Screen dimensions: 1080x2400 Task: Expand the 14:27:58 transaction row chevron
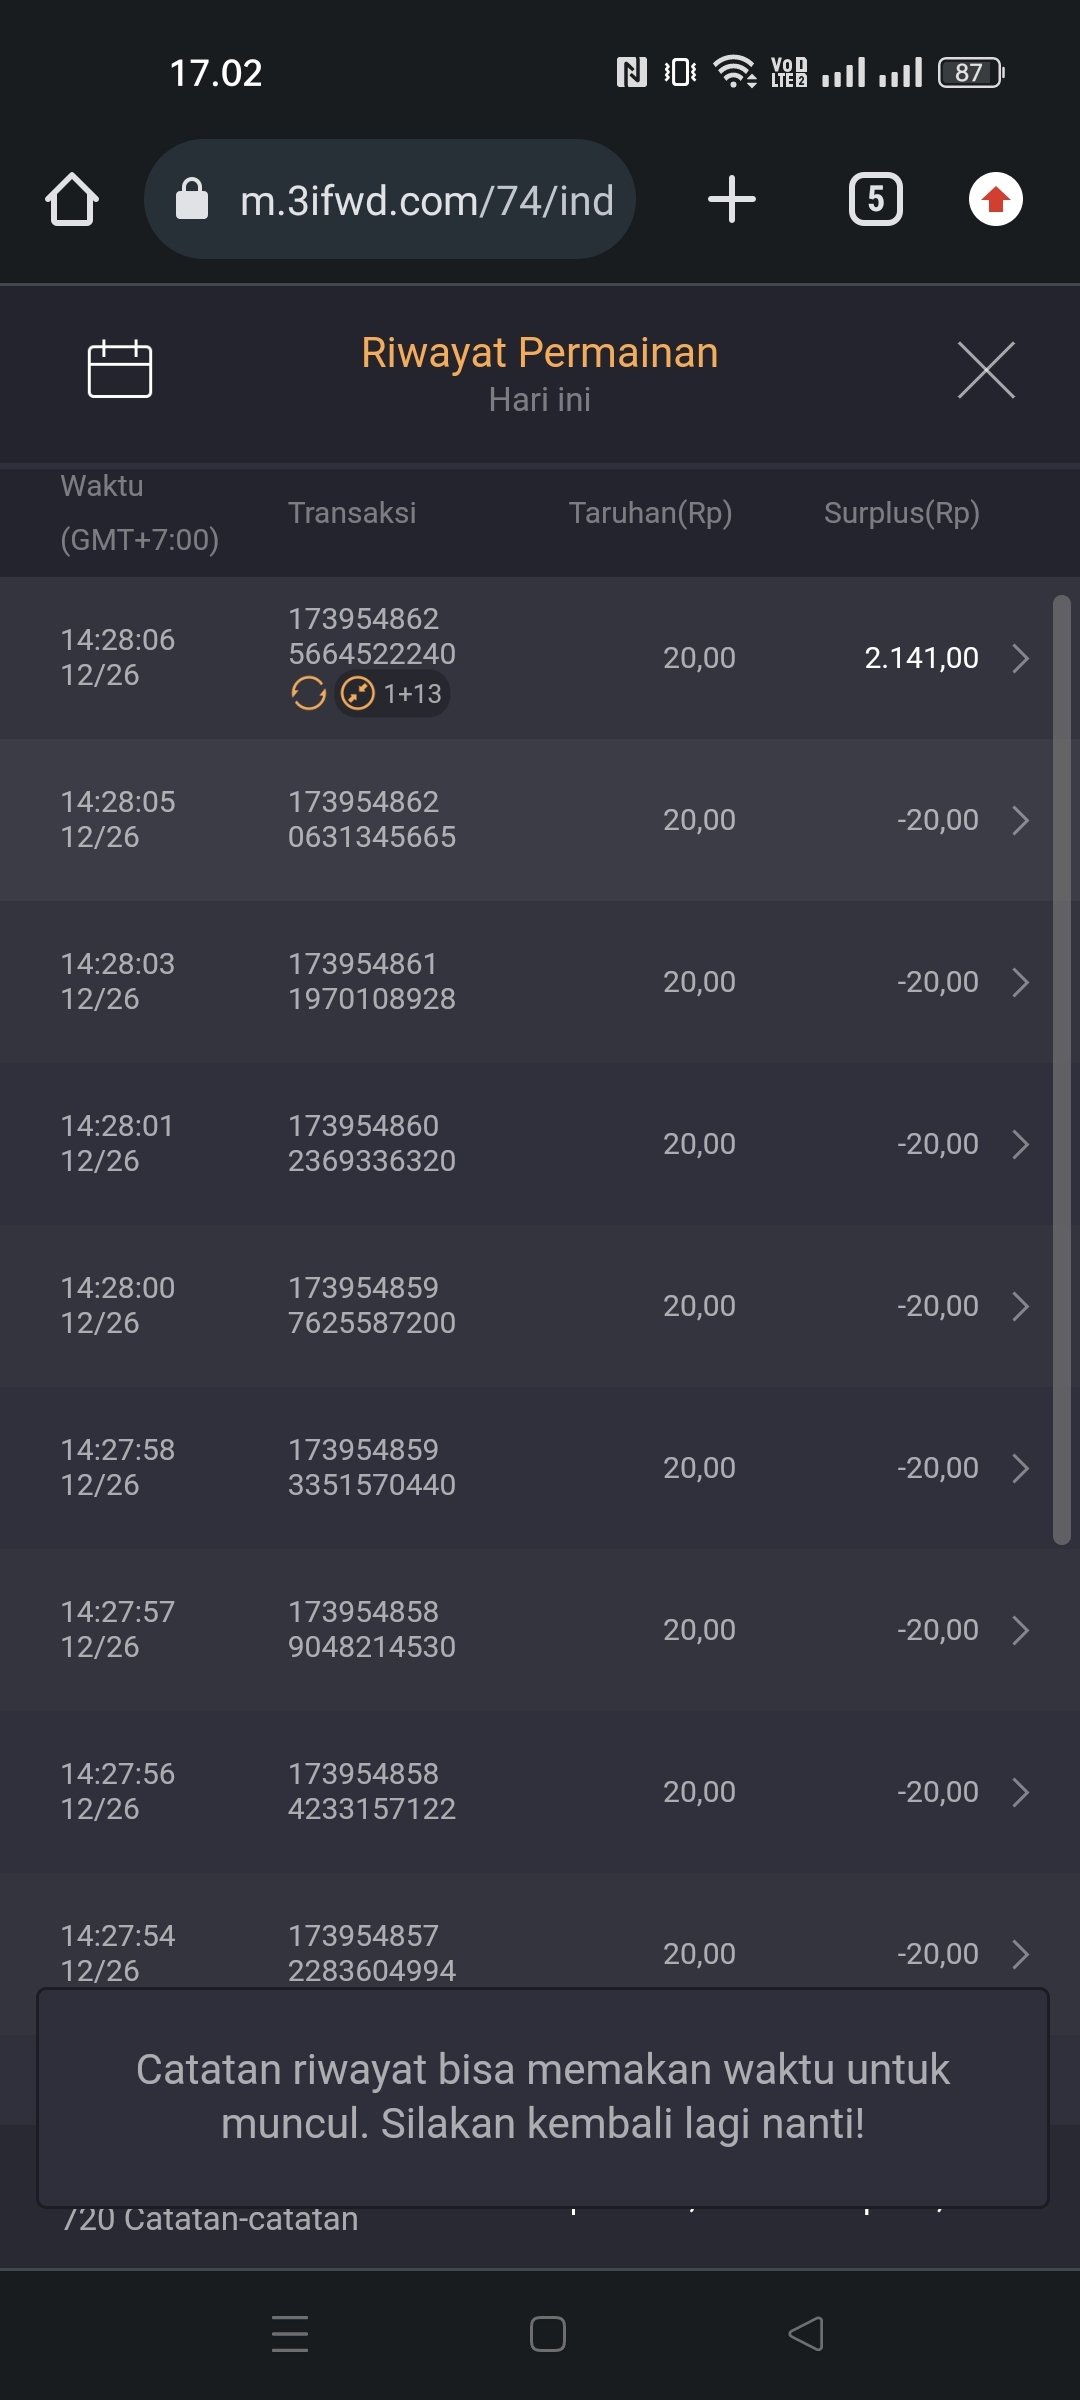1020,1468
